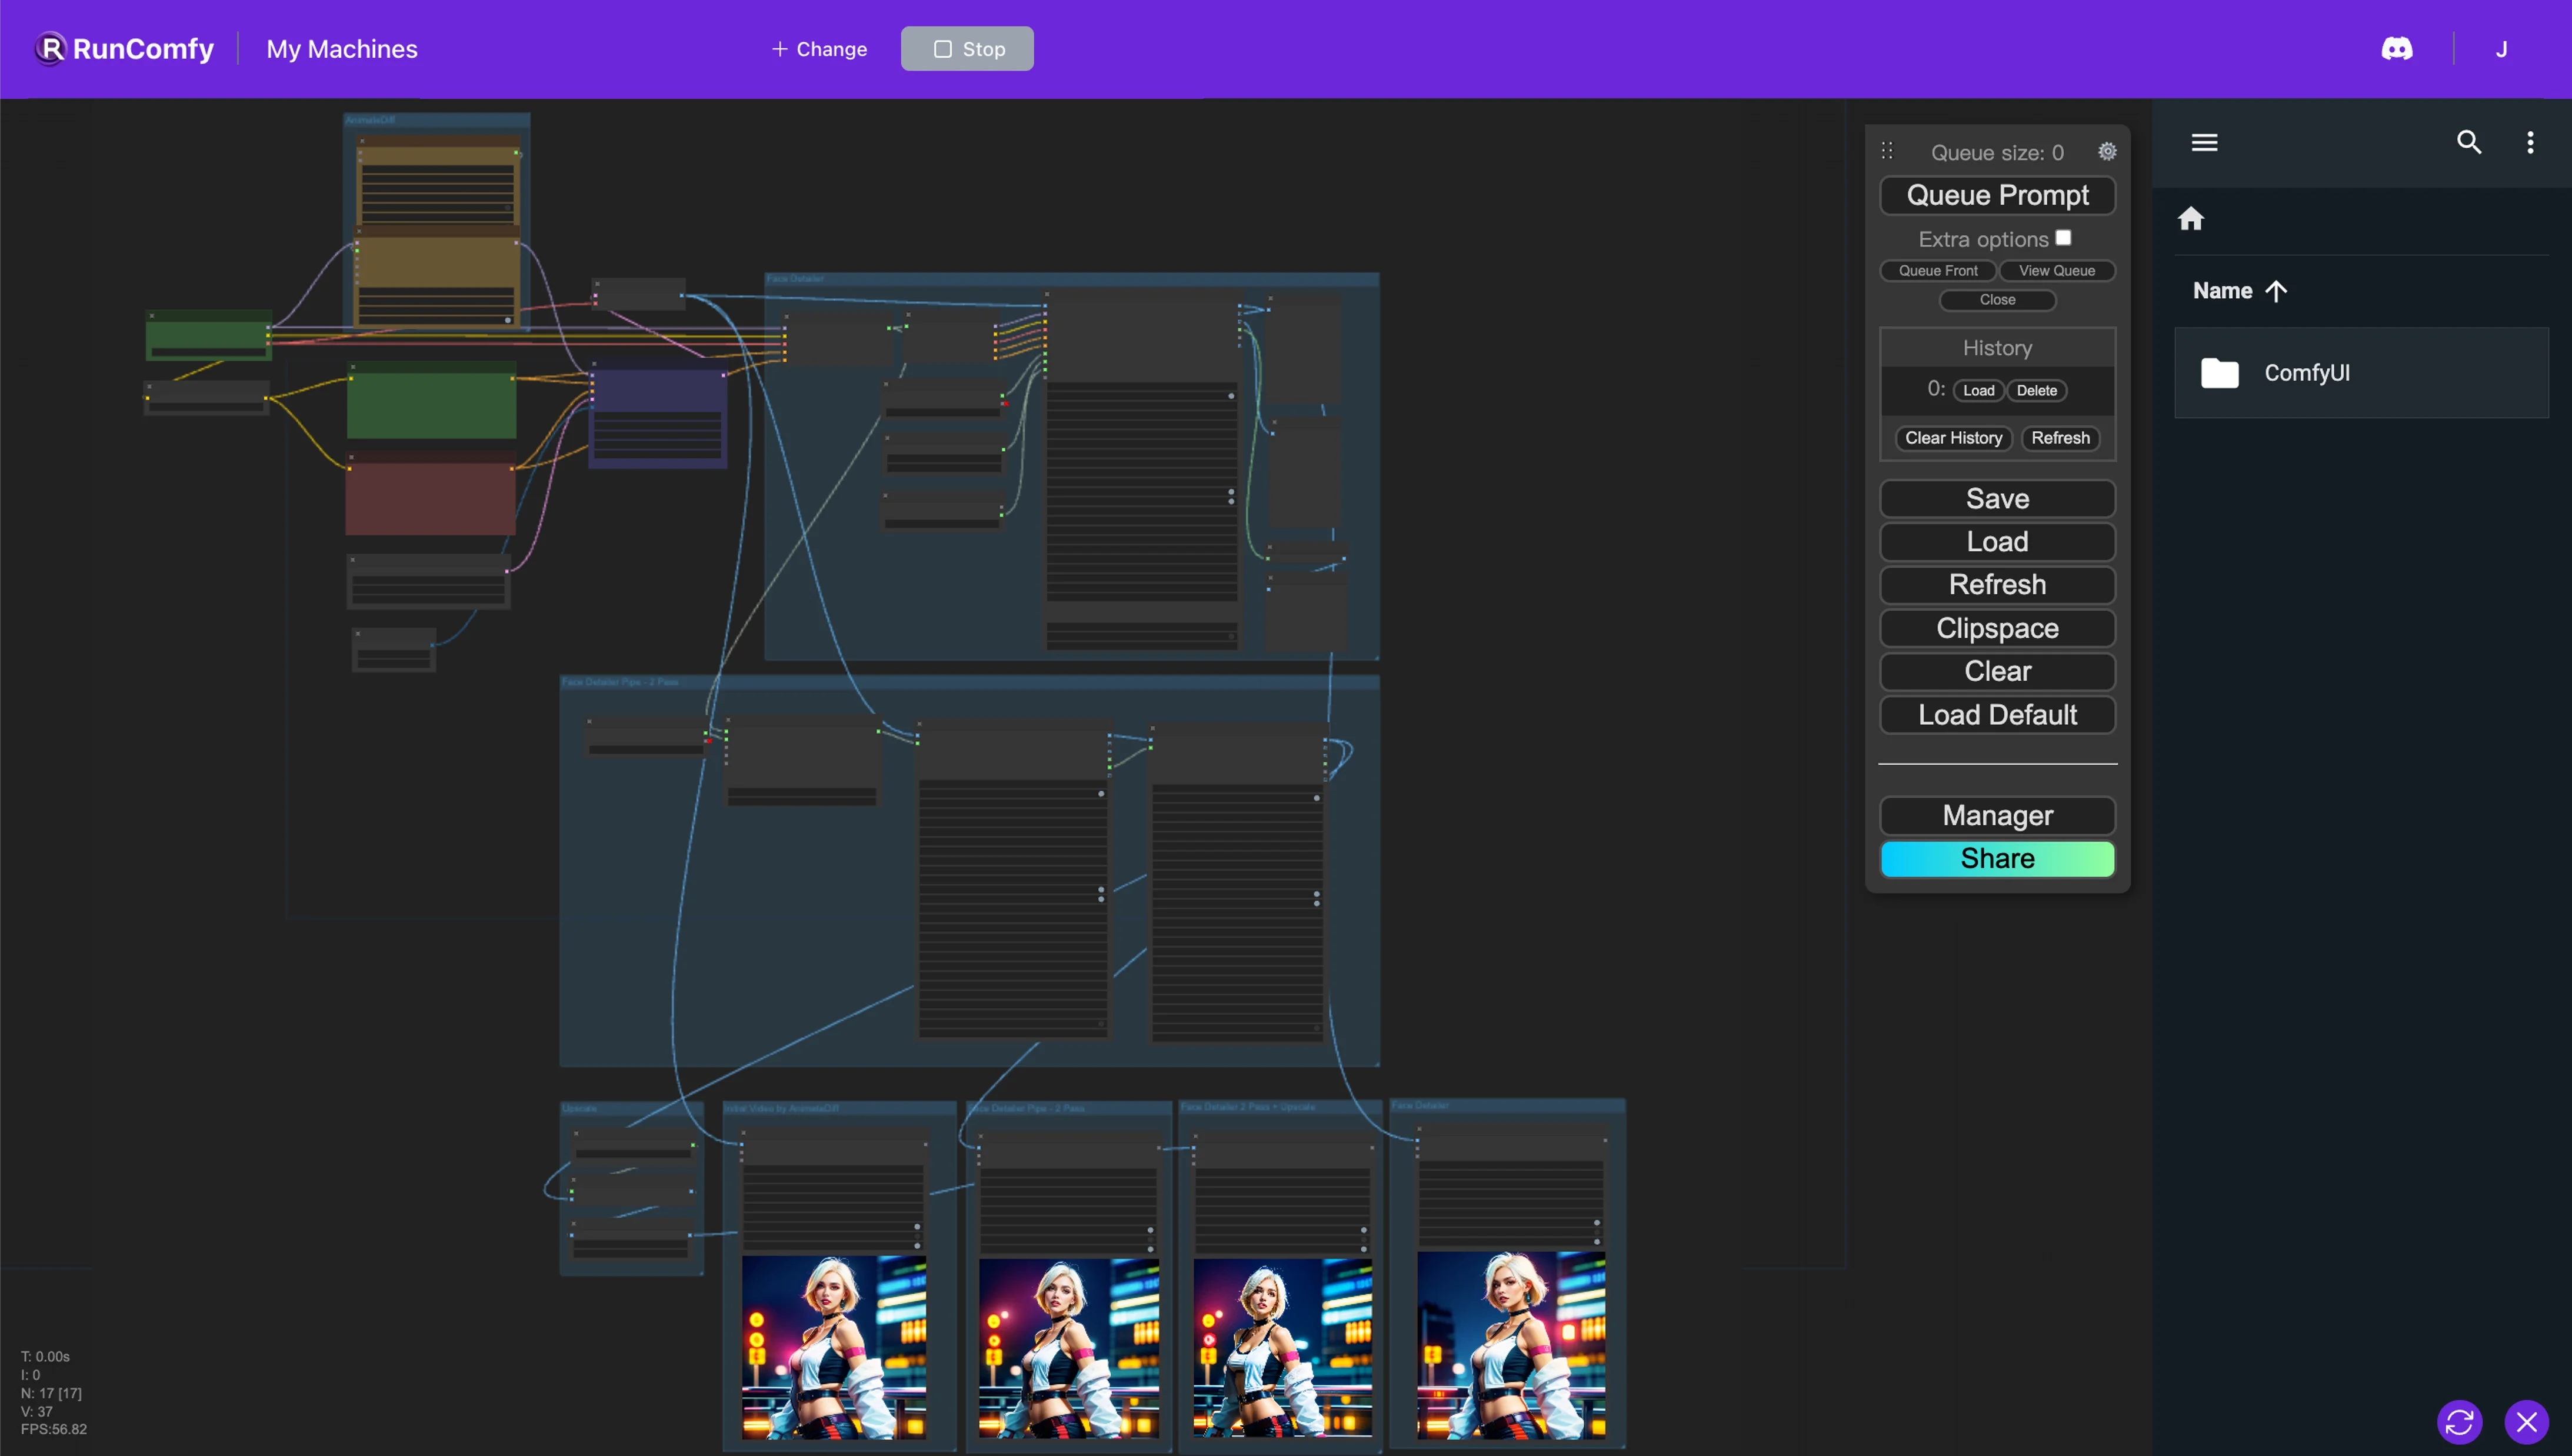Click Queue Front button
This screenshot has width=2572, height=1456.
[x=1938, y=270]
